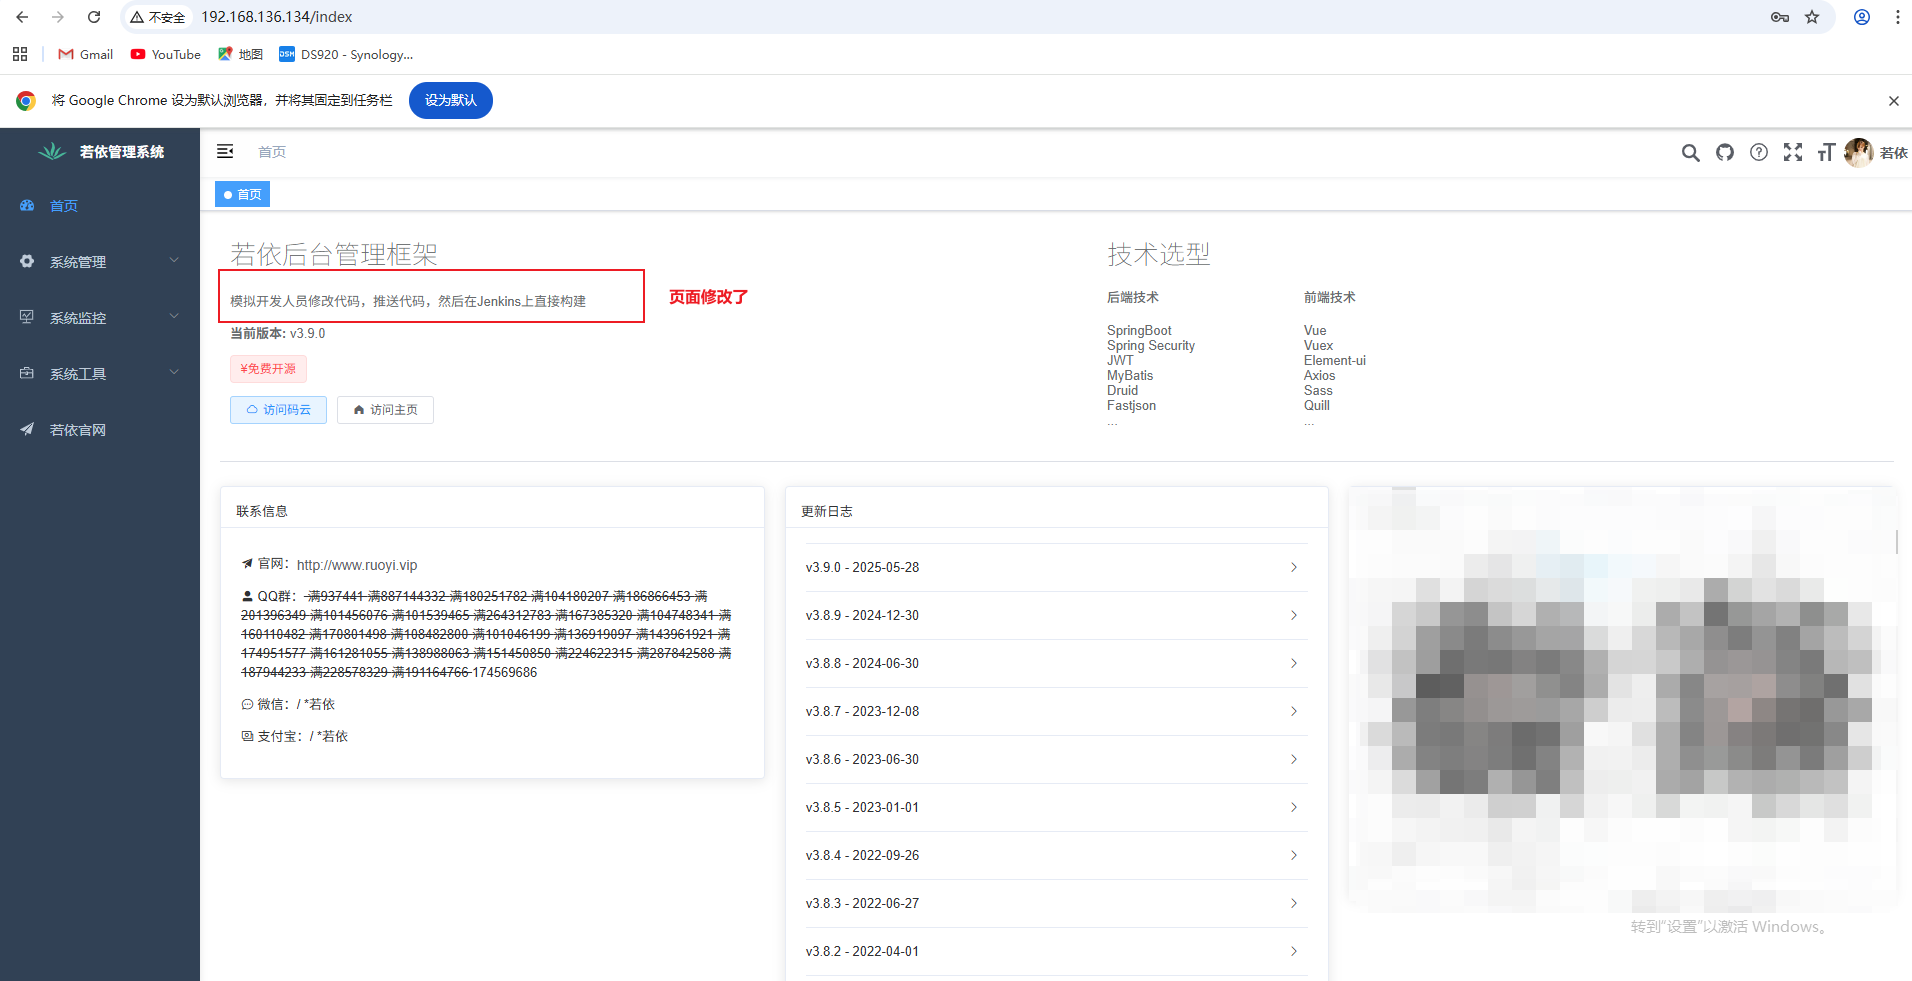Click the final QQ group number 174569686
Image resolution: width=1912 pixels, height=981 pixels.
pos(504,672)
